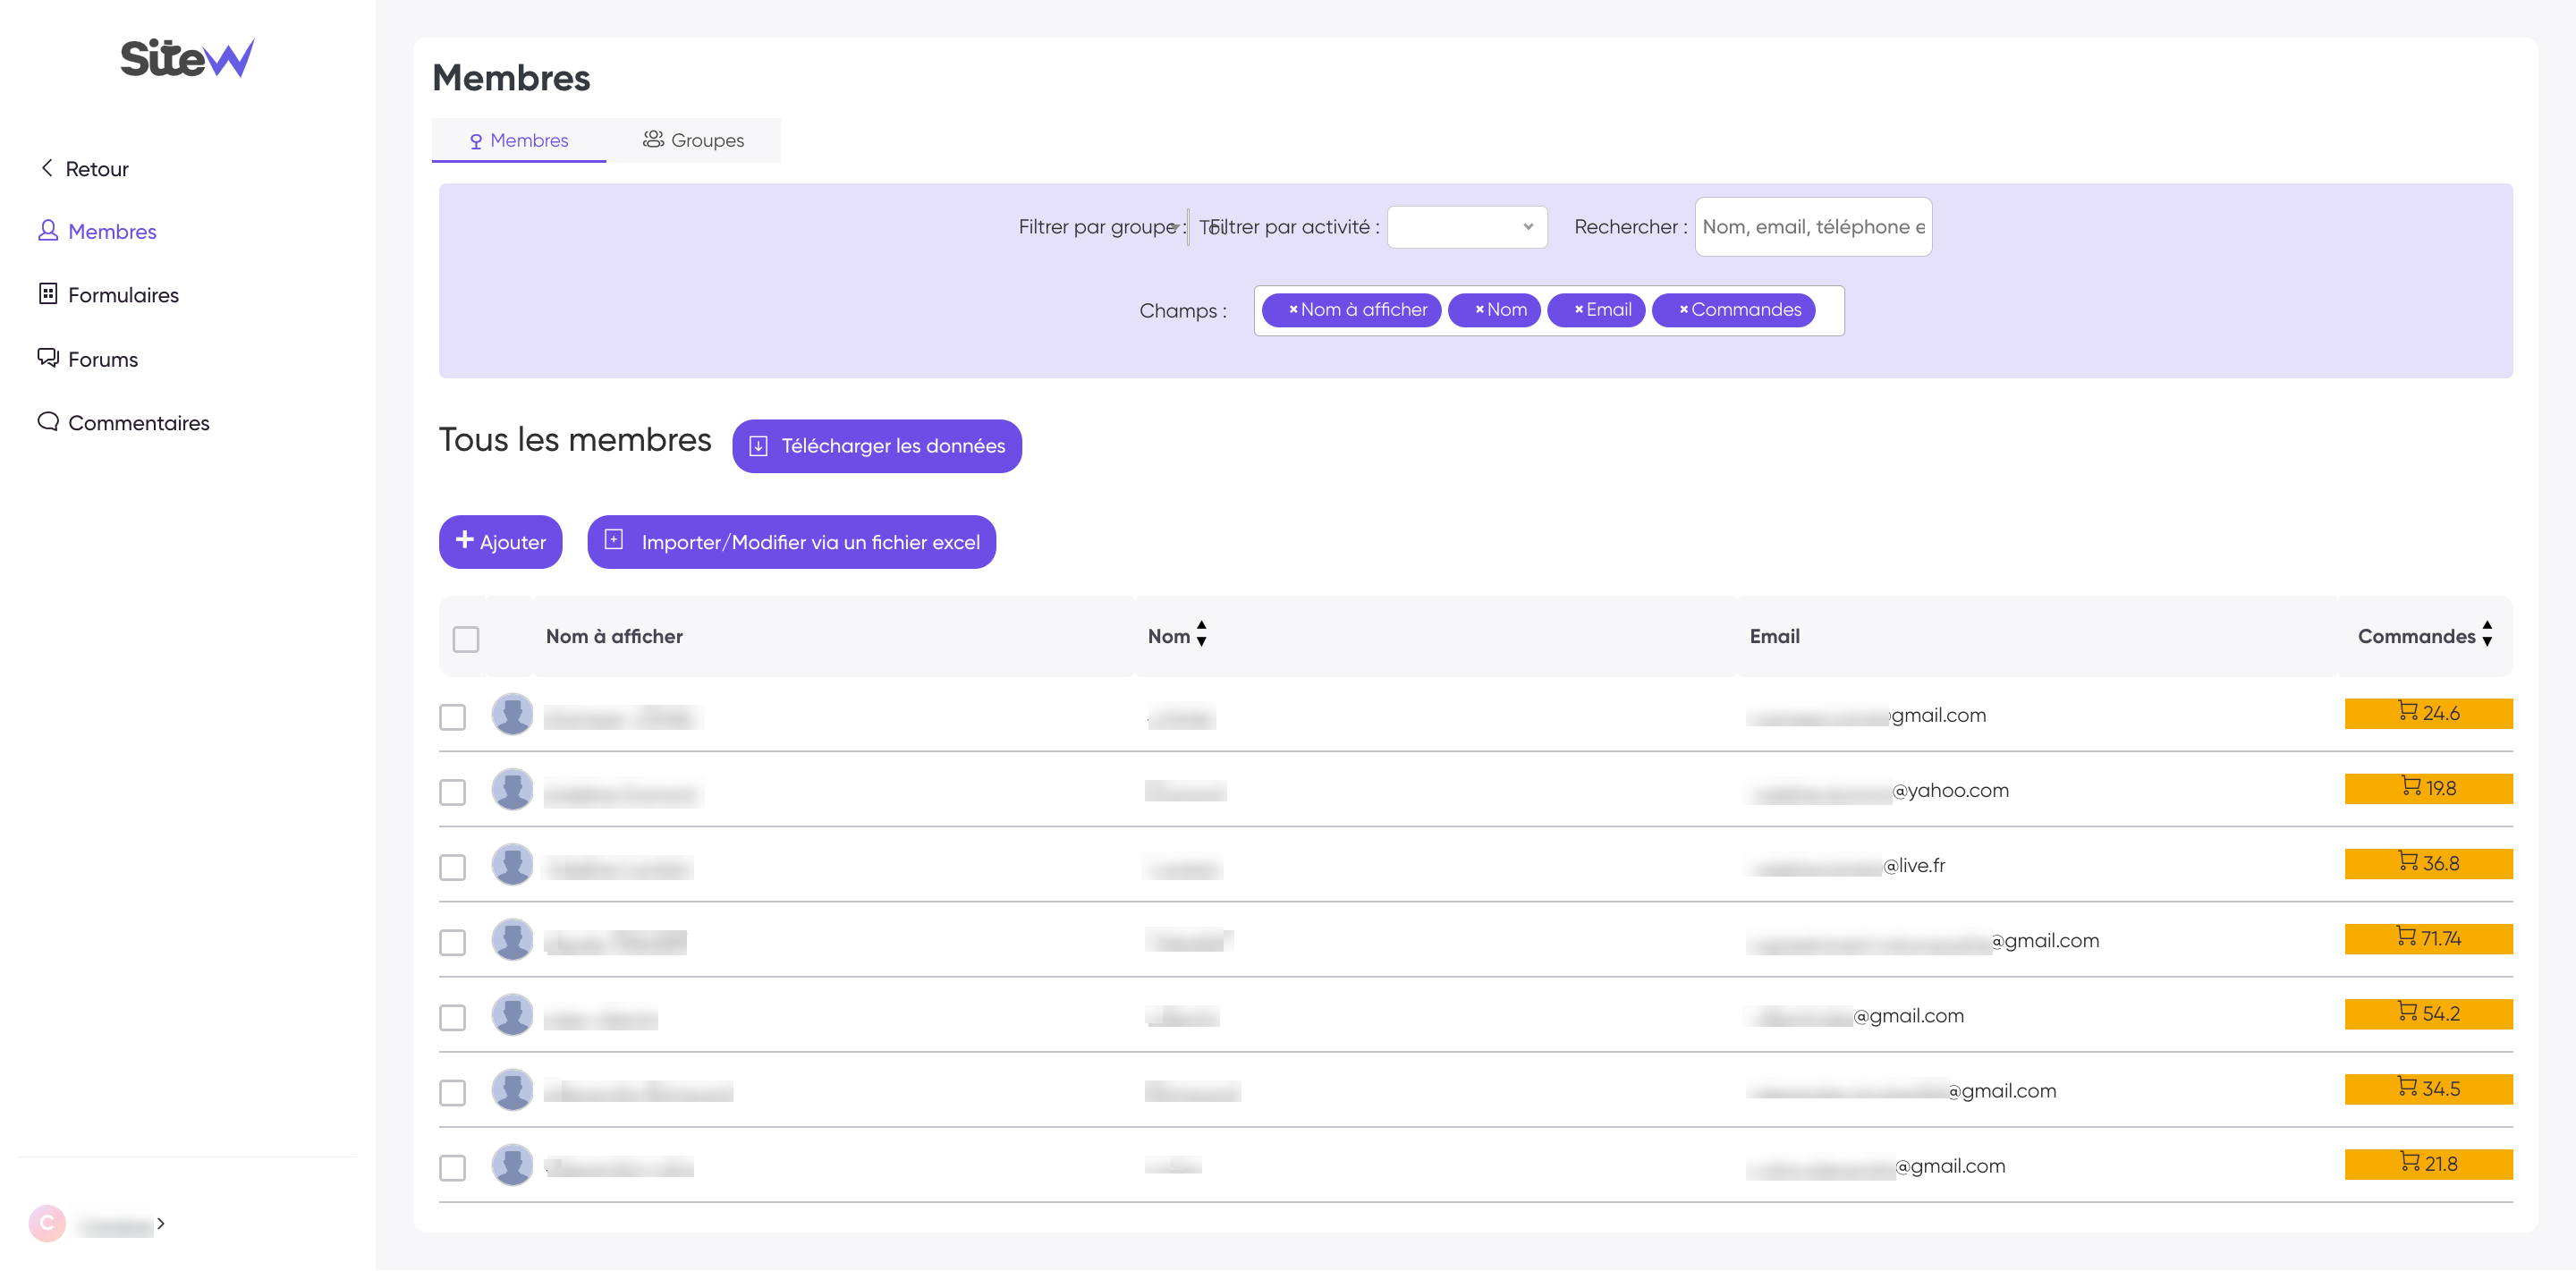Remove the 'Commandes' field tag
The width and height of the screenshot is (2576, 1271).
tap(1683, 310)
